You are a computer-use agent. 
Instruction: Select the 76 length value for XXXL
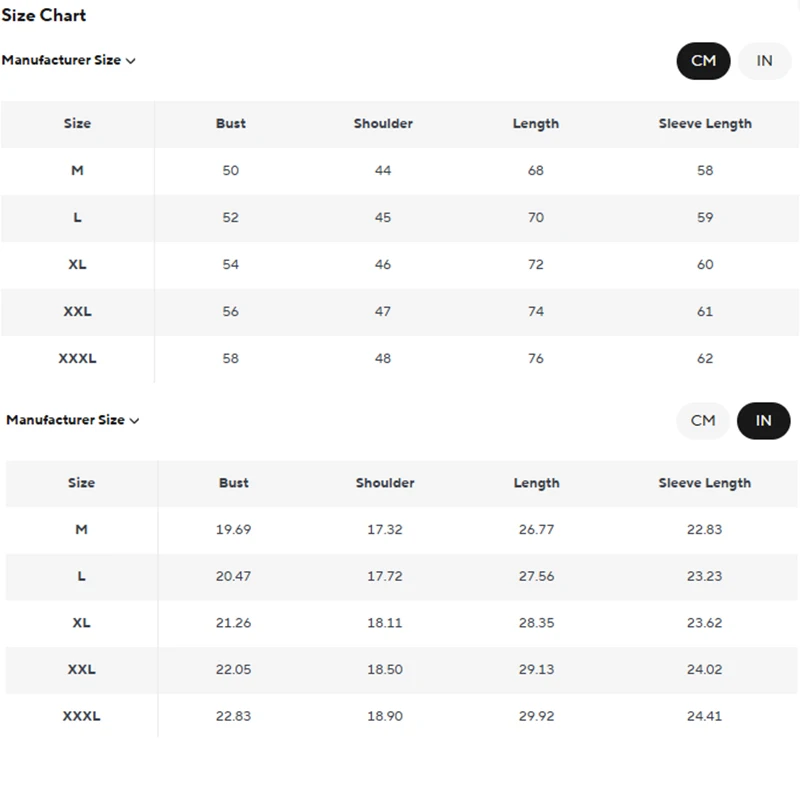(536, 358)
